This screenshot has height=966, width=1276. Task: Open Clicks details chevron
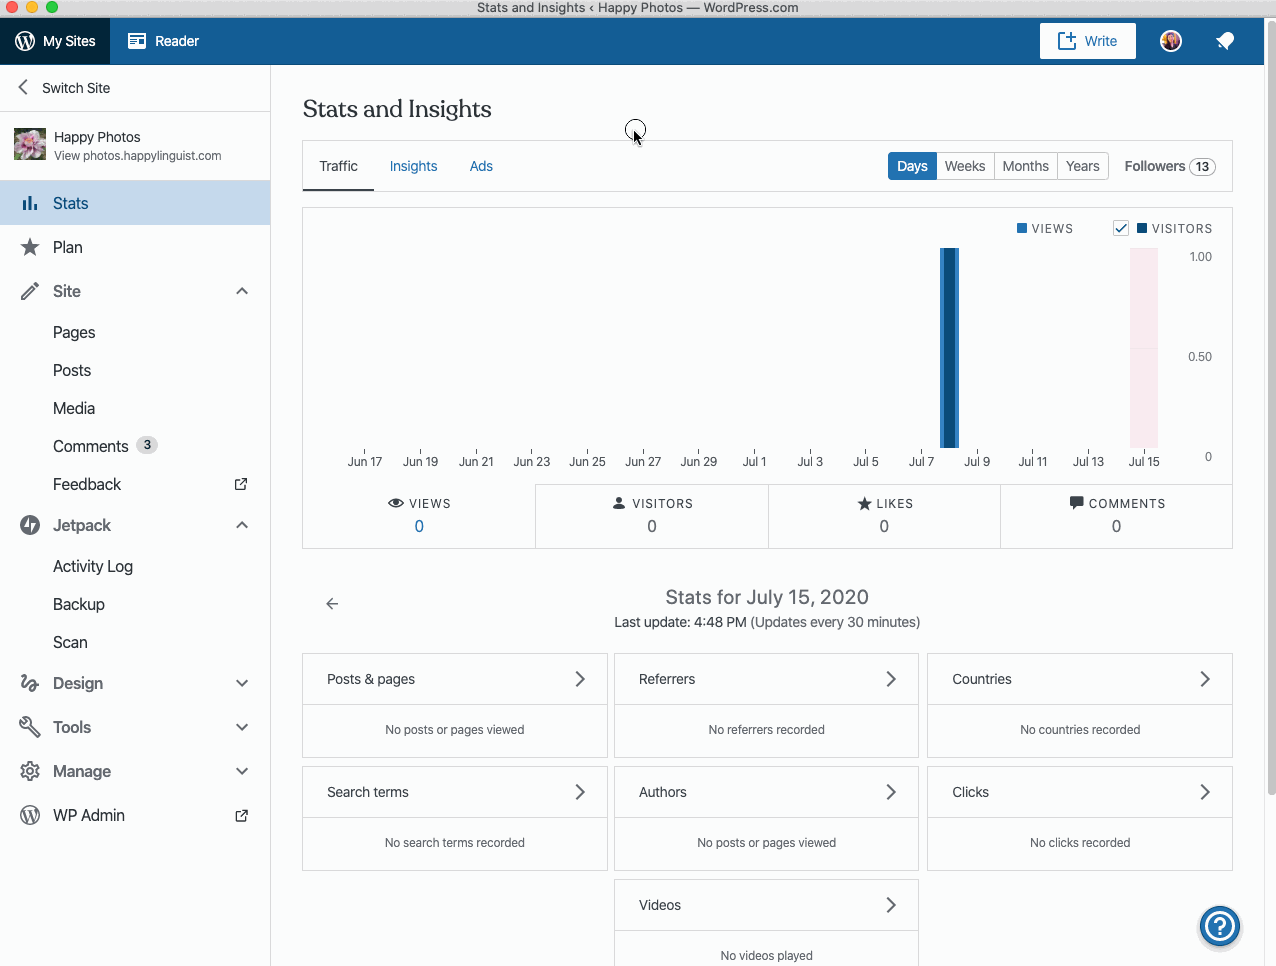coord(1205,792)
